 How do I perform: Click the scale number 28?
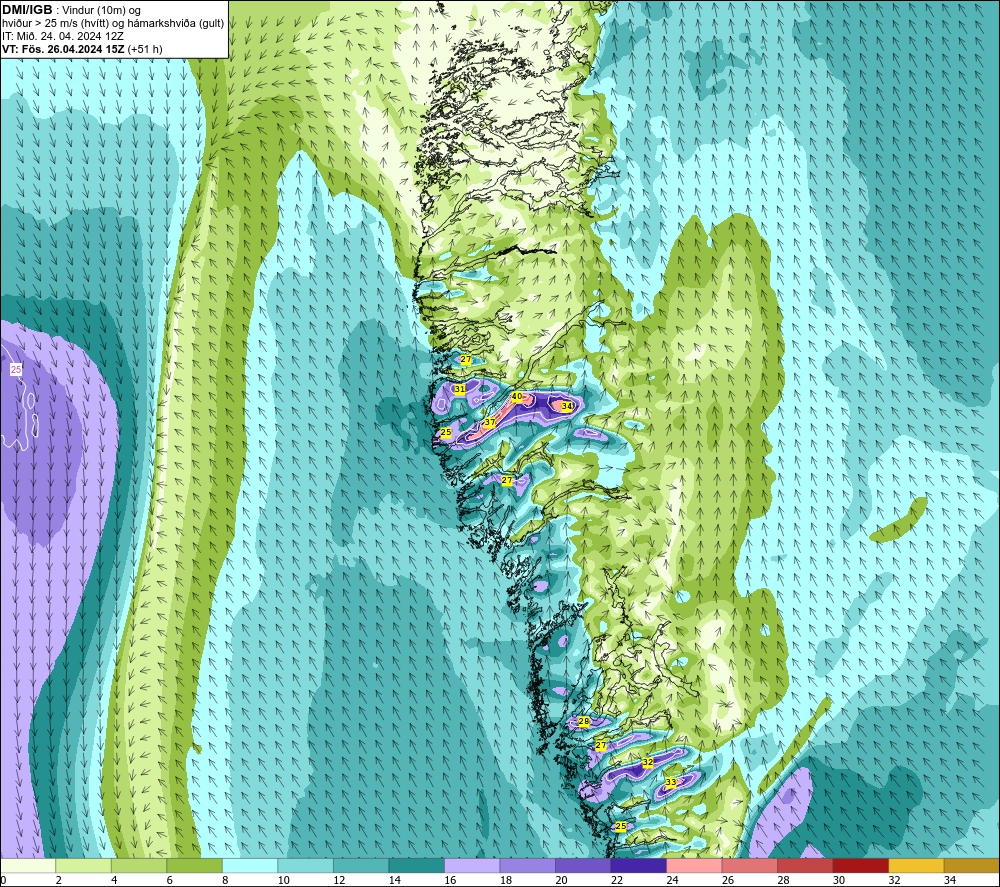point(783,880)
